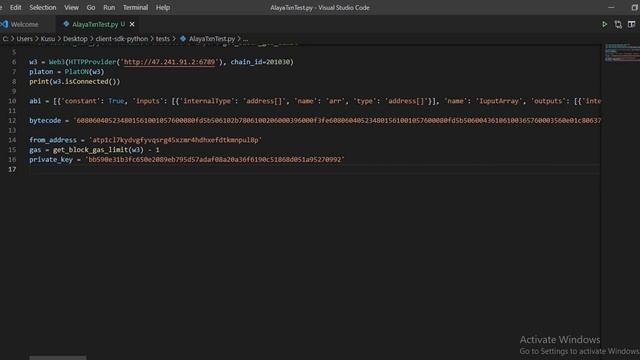
Task: Open the Go menu
Action: 91,7
